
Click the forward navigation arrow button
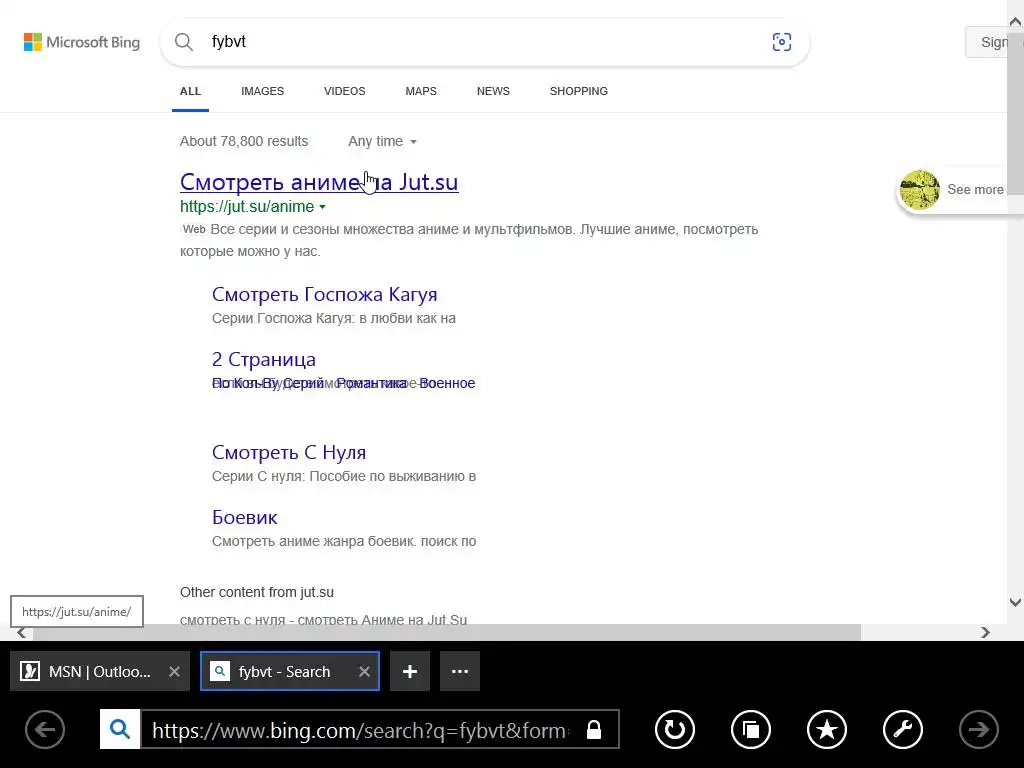pos(978,729)
